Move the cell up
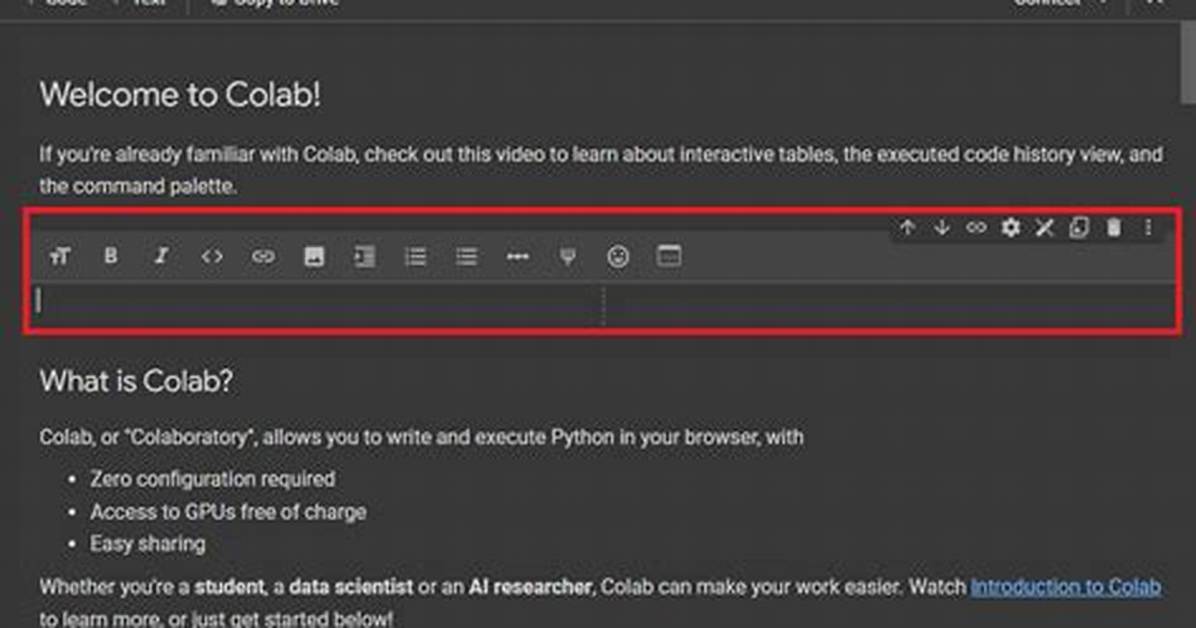1196x628 pixels. pyautogui.click(x=907, y=227)
